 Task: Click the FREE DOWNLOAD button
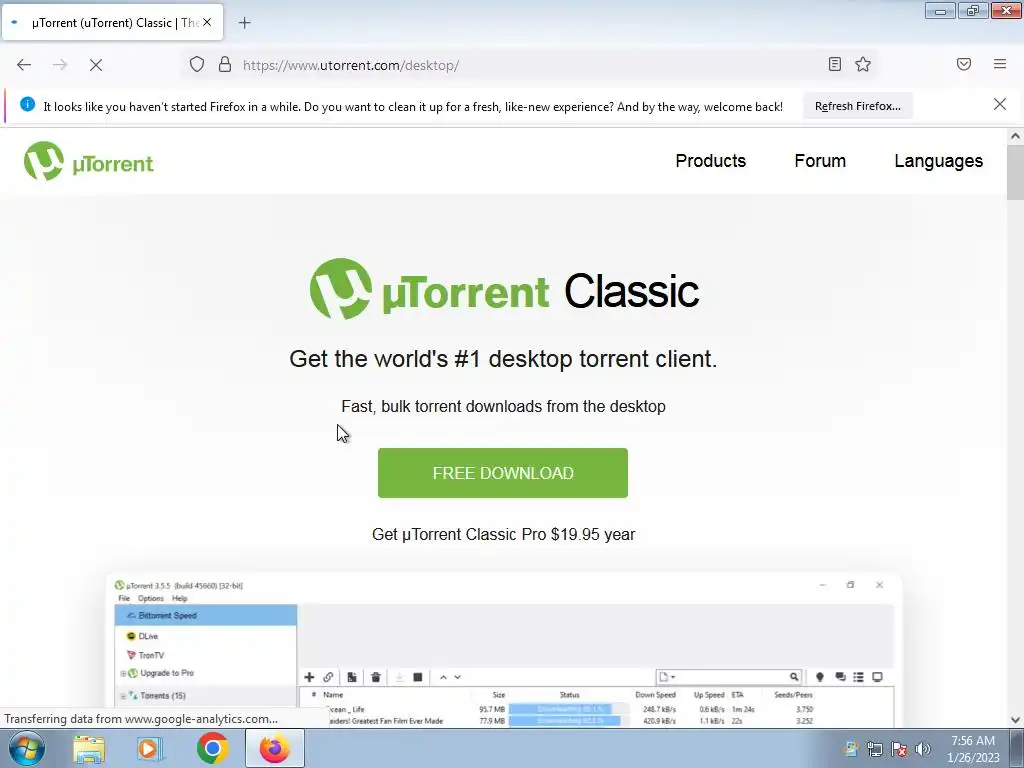pyautogui.click(x=503, y=473)
